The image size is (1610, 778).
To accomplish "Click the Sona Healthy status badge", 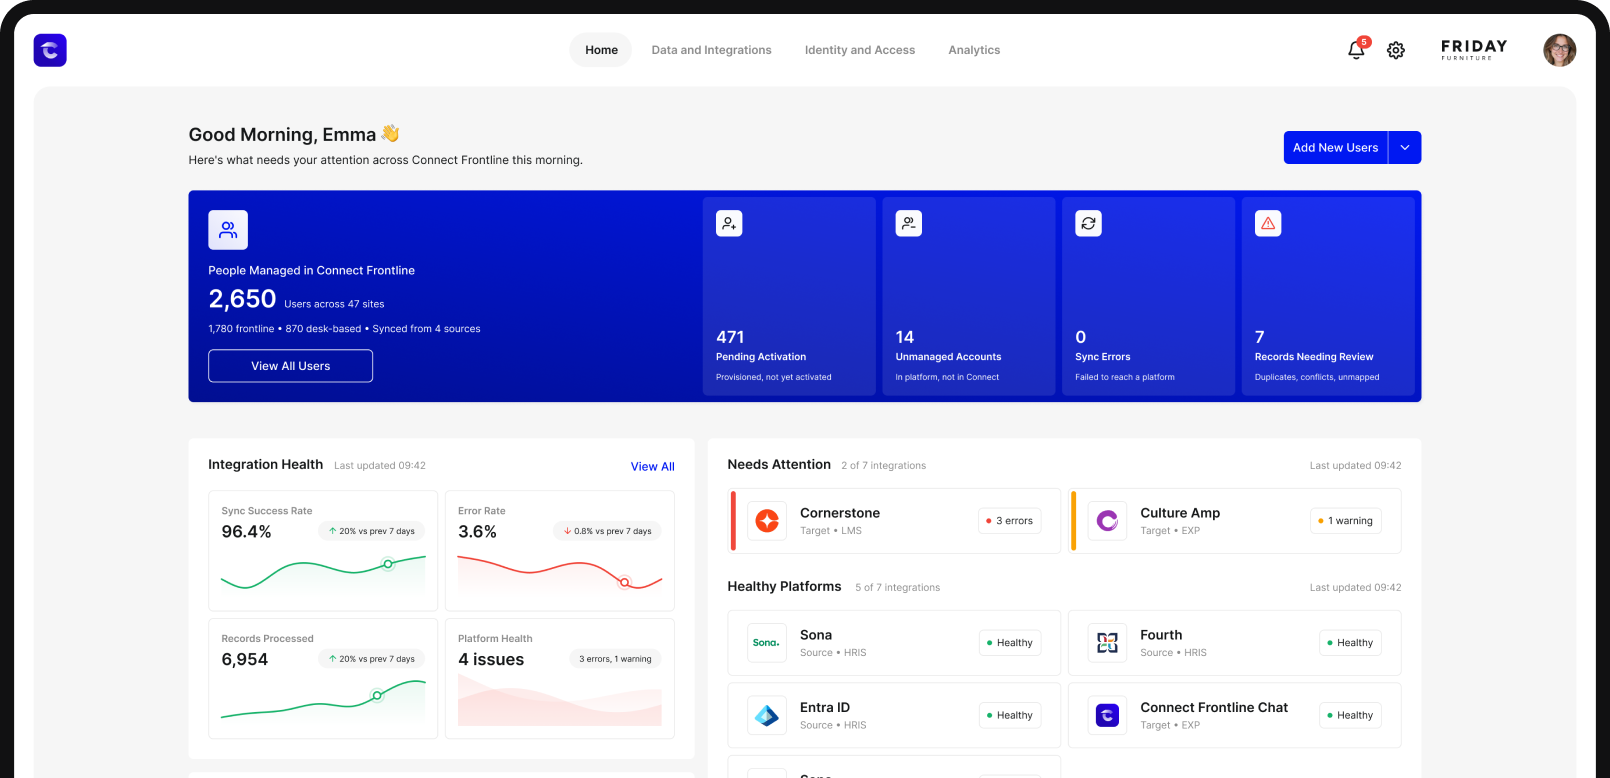I will tap(1009, 643).
